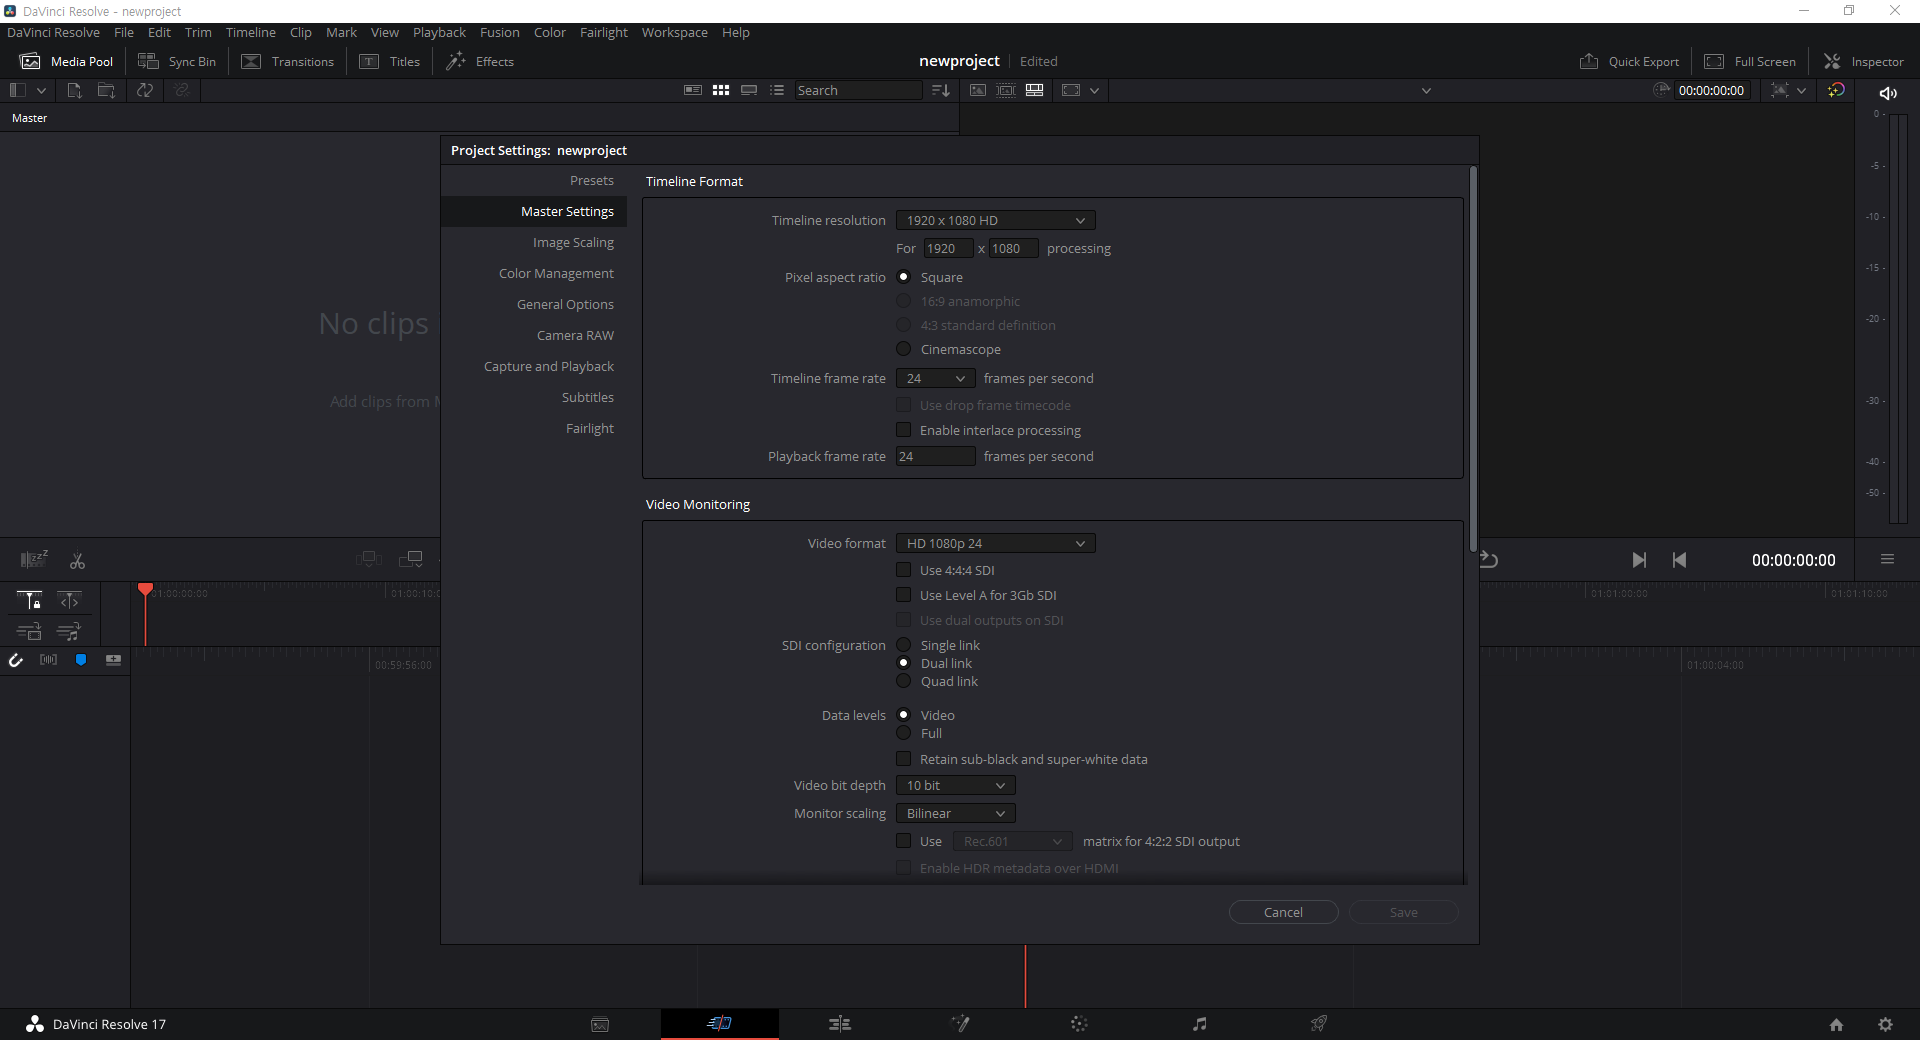Open Monitor scaling dropdown
The height and width of the screenshot is (1040, 1920).
tap(956, 813)
